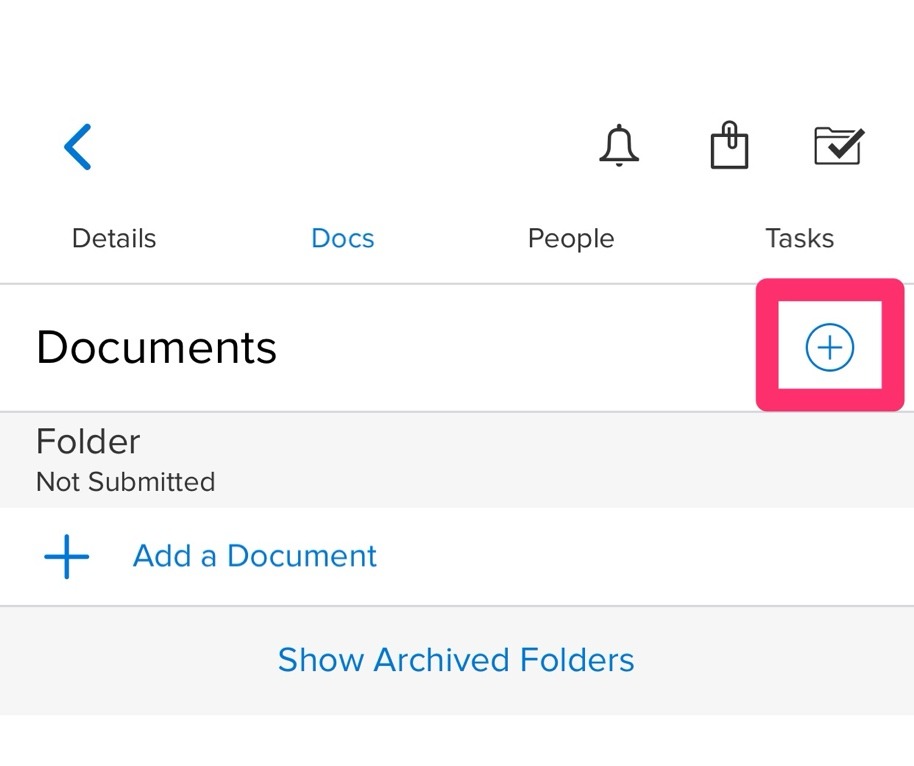Viewport: 914px width, 766px height.
Task: Select the Docs tab
Action: 343,238
